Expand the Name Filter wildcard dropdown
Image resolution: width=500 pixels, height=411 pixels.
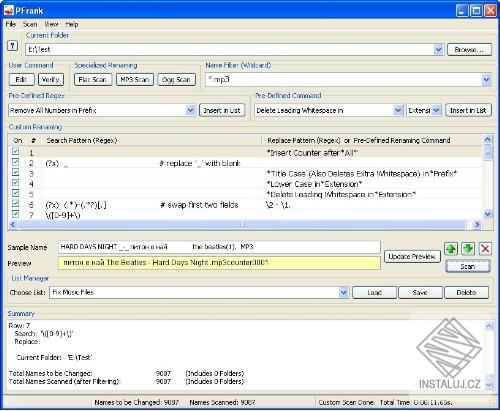(486, 80)
